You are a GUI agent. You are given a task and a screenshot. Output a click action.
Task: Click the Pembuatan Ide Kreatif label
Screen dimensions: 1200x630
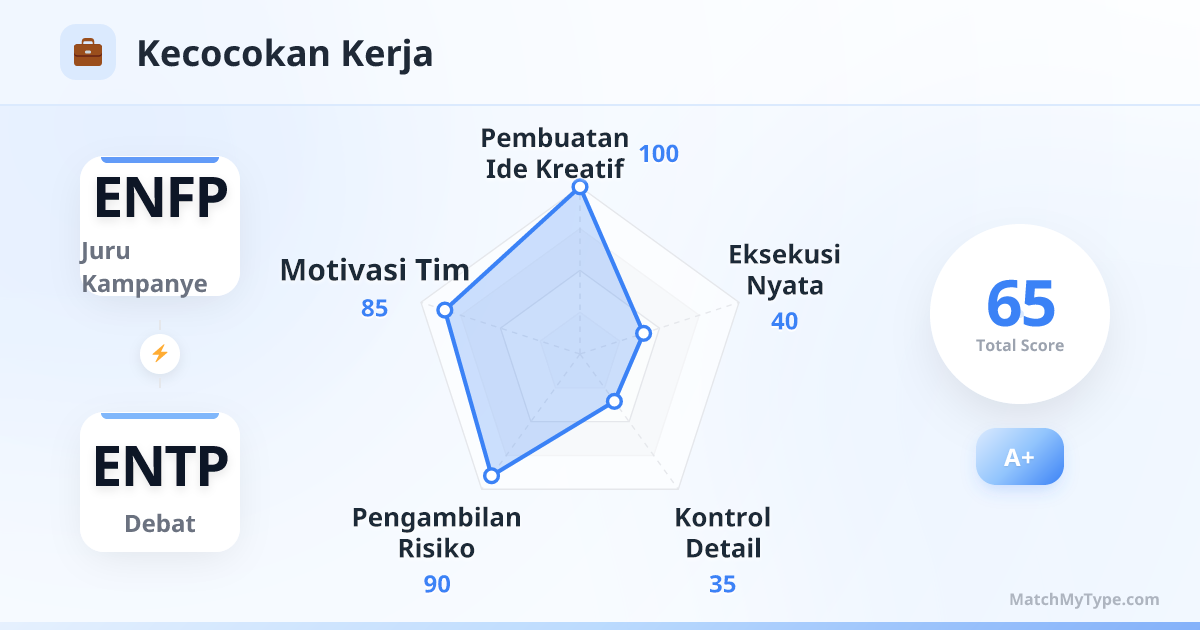tap(555, 153)
